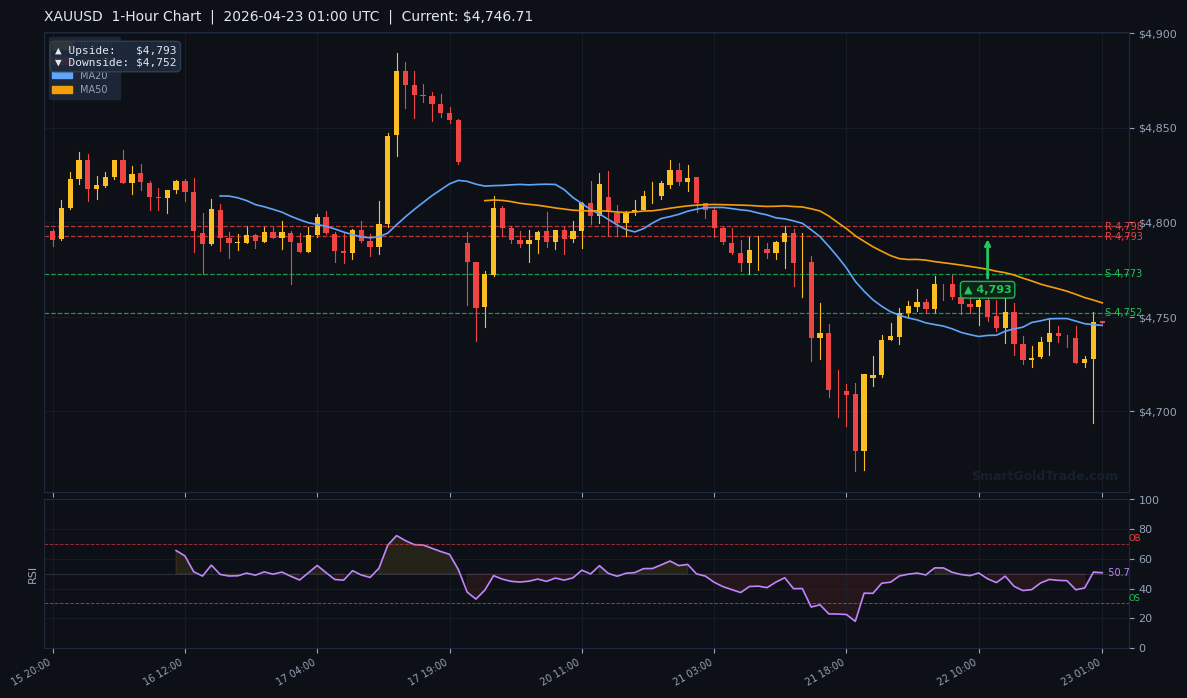Viewport: 1187px width, 698px height.
Task: Select the green buy-signal arrow on the chart
Action: coord(987,262)
